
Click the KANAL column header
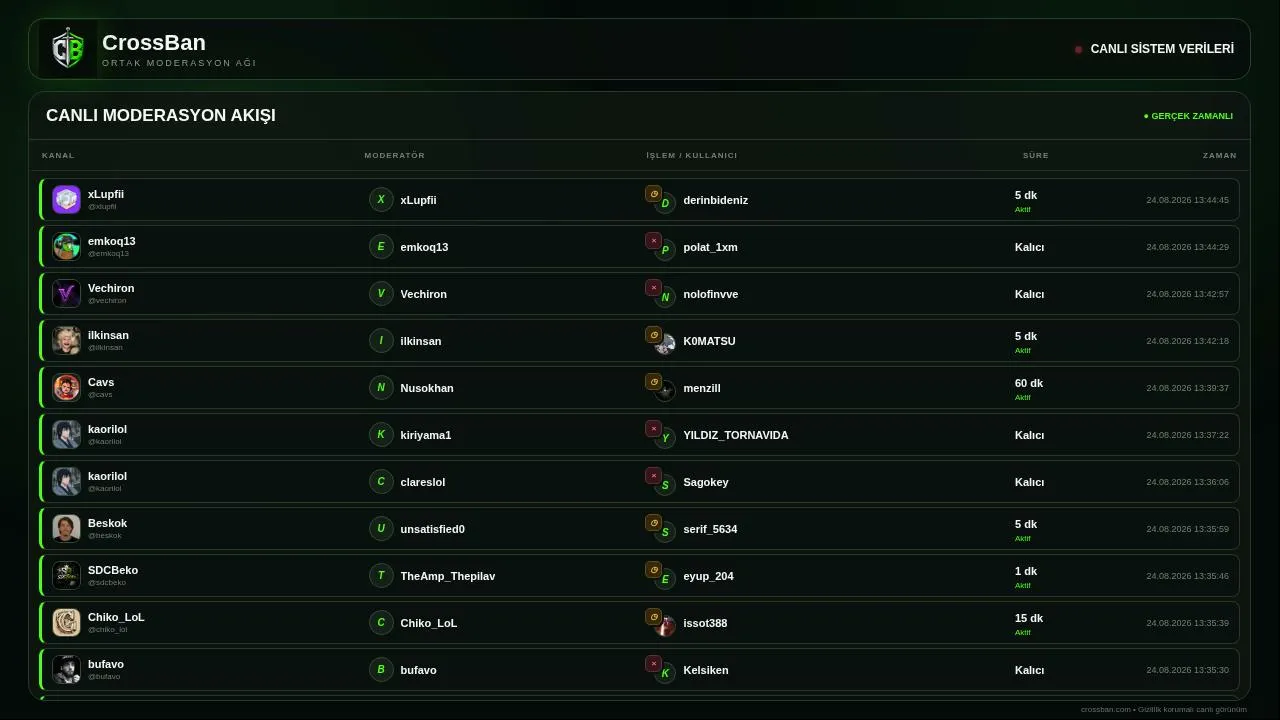(58, 155)
